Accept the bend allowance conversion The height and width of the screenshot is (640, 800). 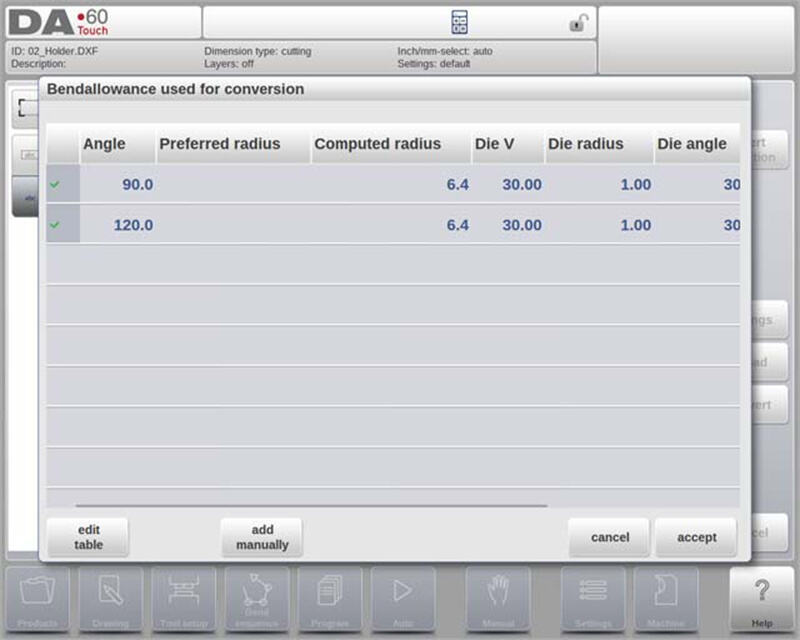696,537
